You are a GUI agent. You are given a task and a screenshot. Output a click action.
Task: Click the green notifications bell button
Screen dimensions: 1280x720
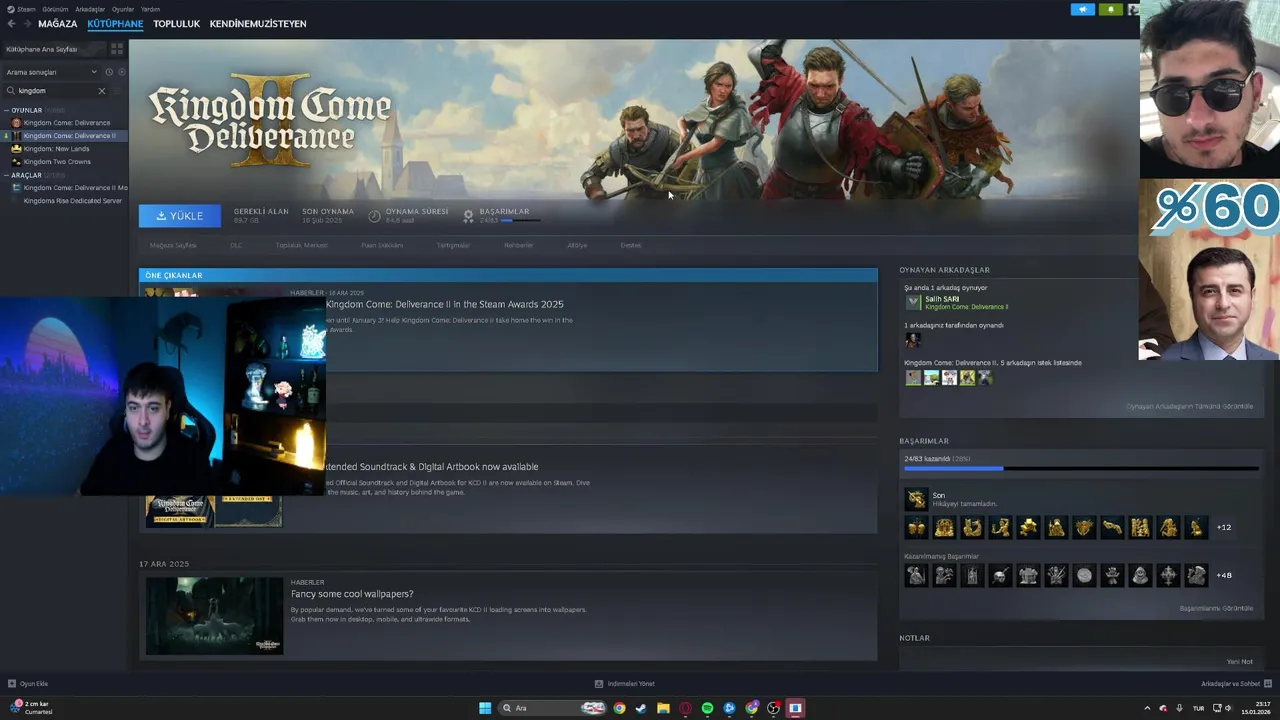pos(1111,9)
